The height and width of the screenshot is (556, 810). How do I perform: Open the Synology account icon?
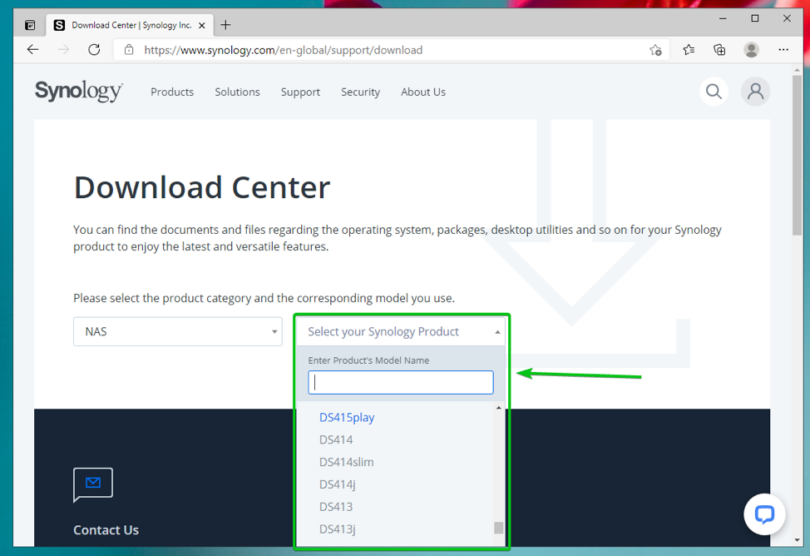[755, 91]
